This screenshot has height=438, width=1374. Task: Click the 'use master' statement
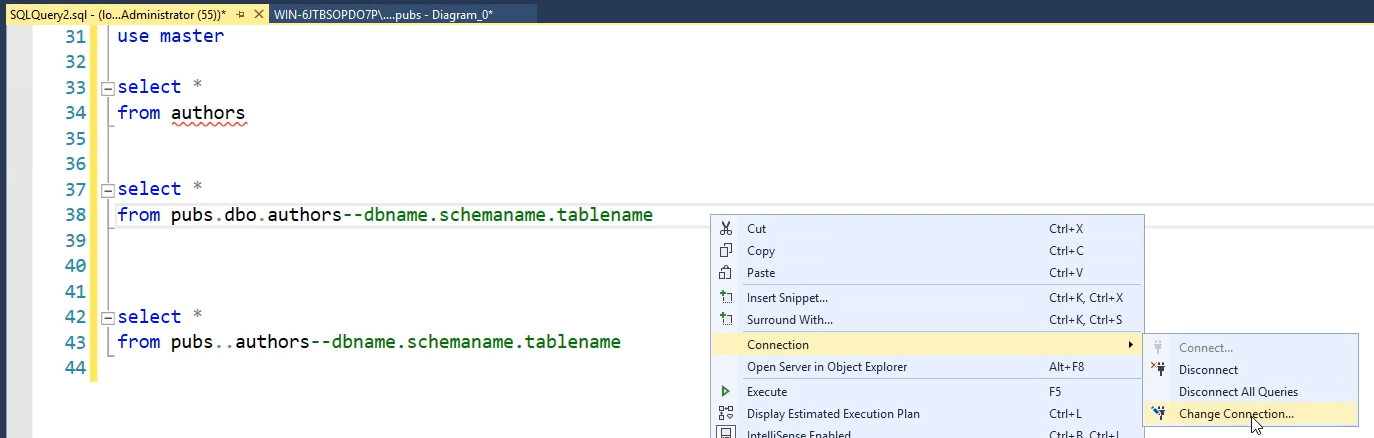pyautogui.click(x=171, y=36)
